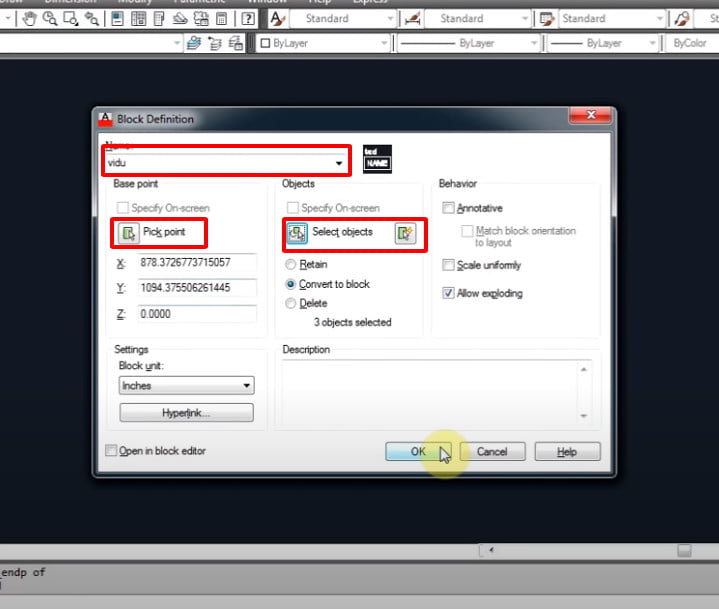Image resolution: width=719 pixels, height=609 pixels.
Task: Open the dimension style Standard dropdown
Action: point(477,19)
